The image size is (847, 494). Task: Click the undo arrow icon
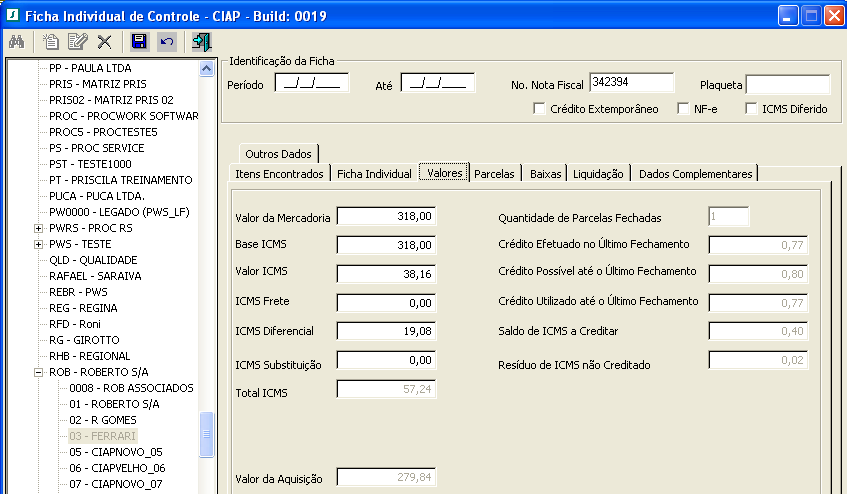166,41
